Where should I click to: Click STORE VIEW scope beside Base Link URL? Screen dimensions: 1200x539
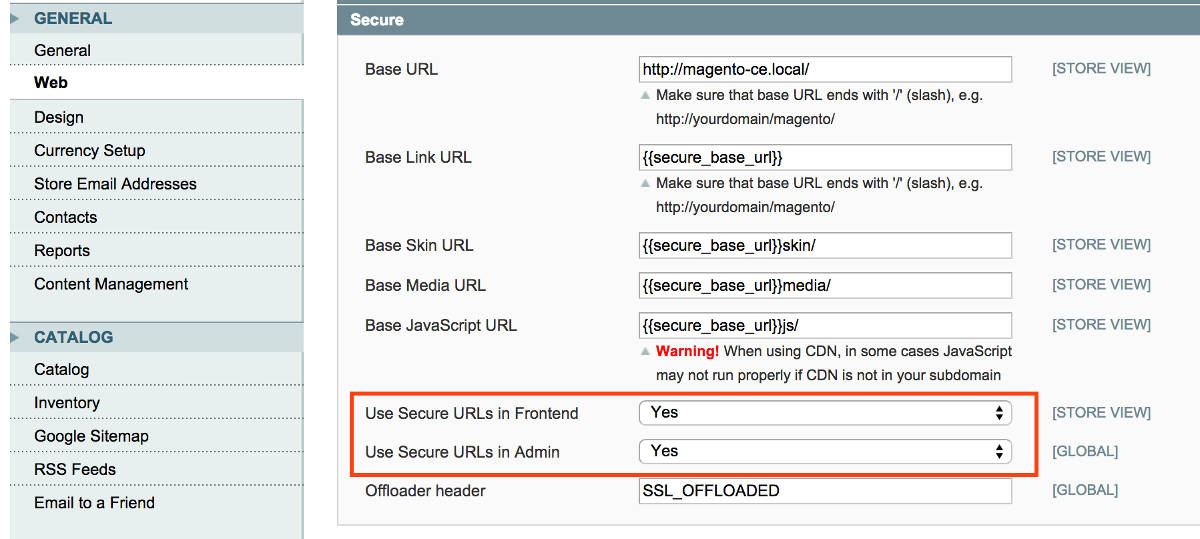coord(1101,157)
